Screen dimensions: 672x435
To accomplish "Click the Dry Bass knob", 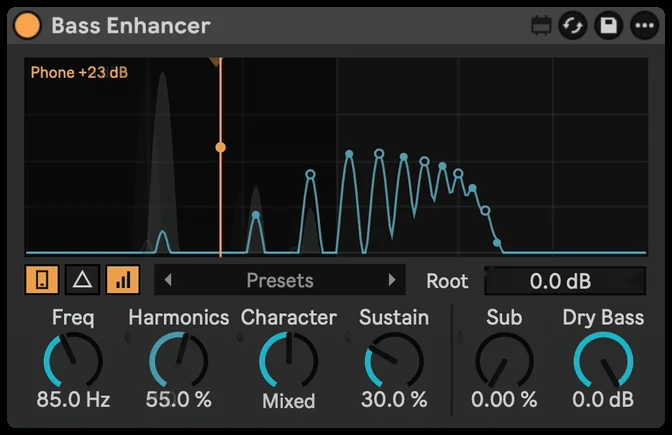I will (603, 361).
